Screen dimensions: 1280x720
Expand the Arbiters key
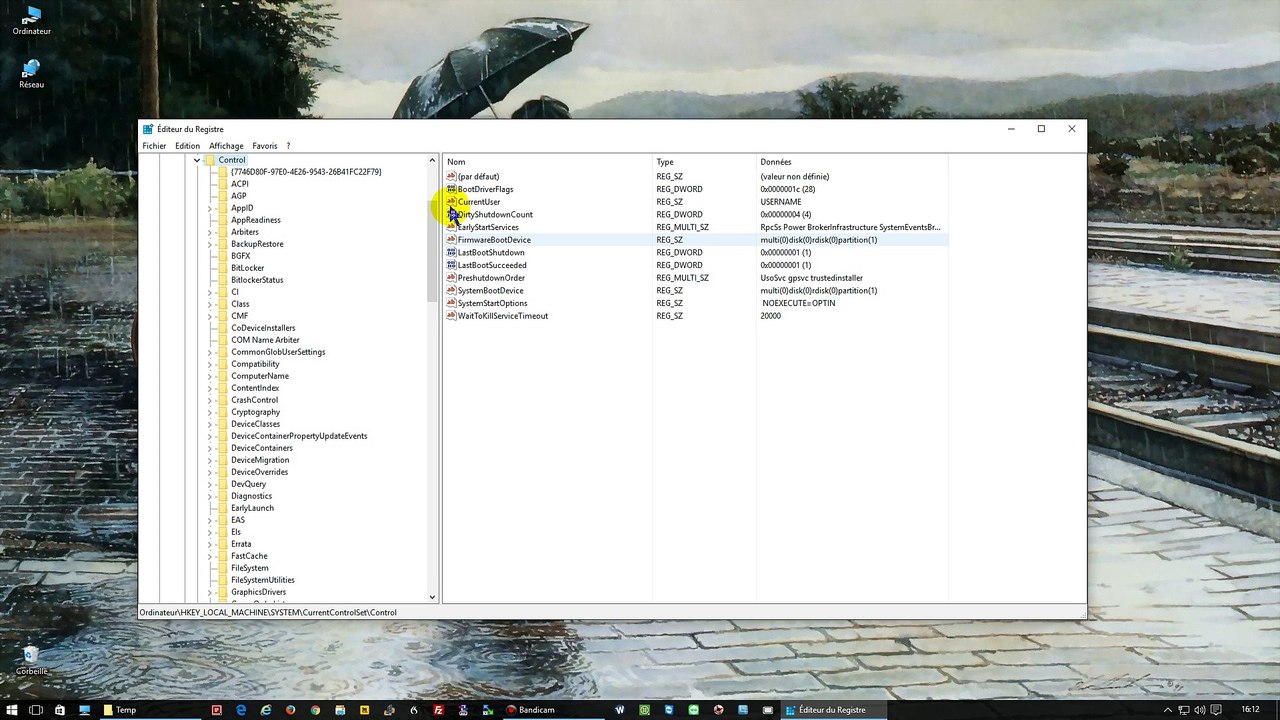tap(210, 232)
